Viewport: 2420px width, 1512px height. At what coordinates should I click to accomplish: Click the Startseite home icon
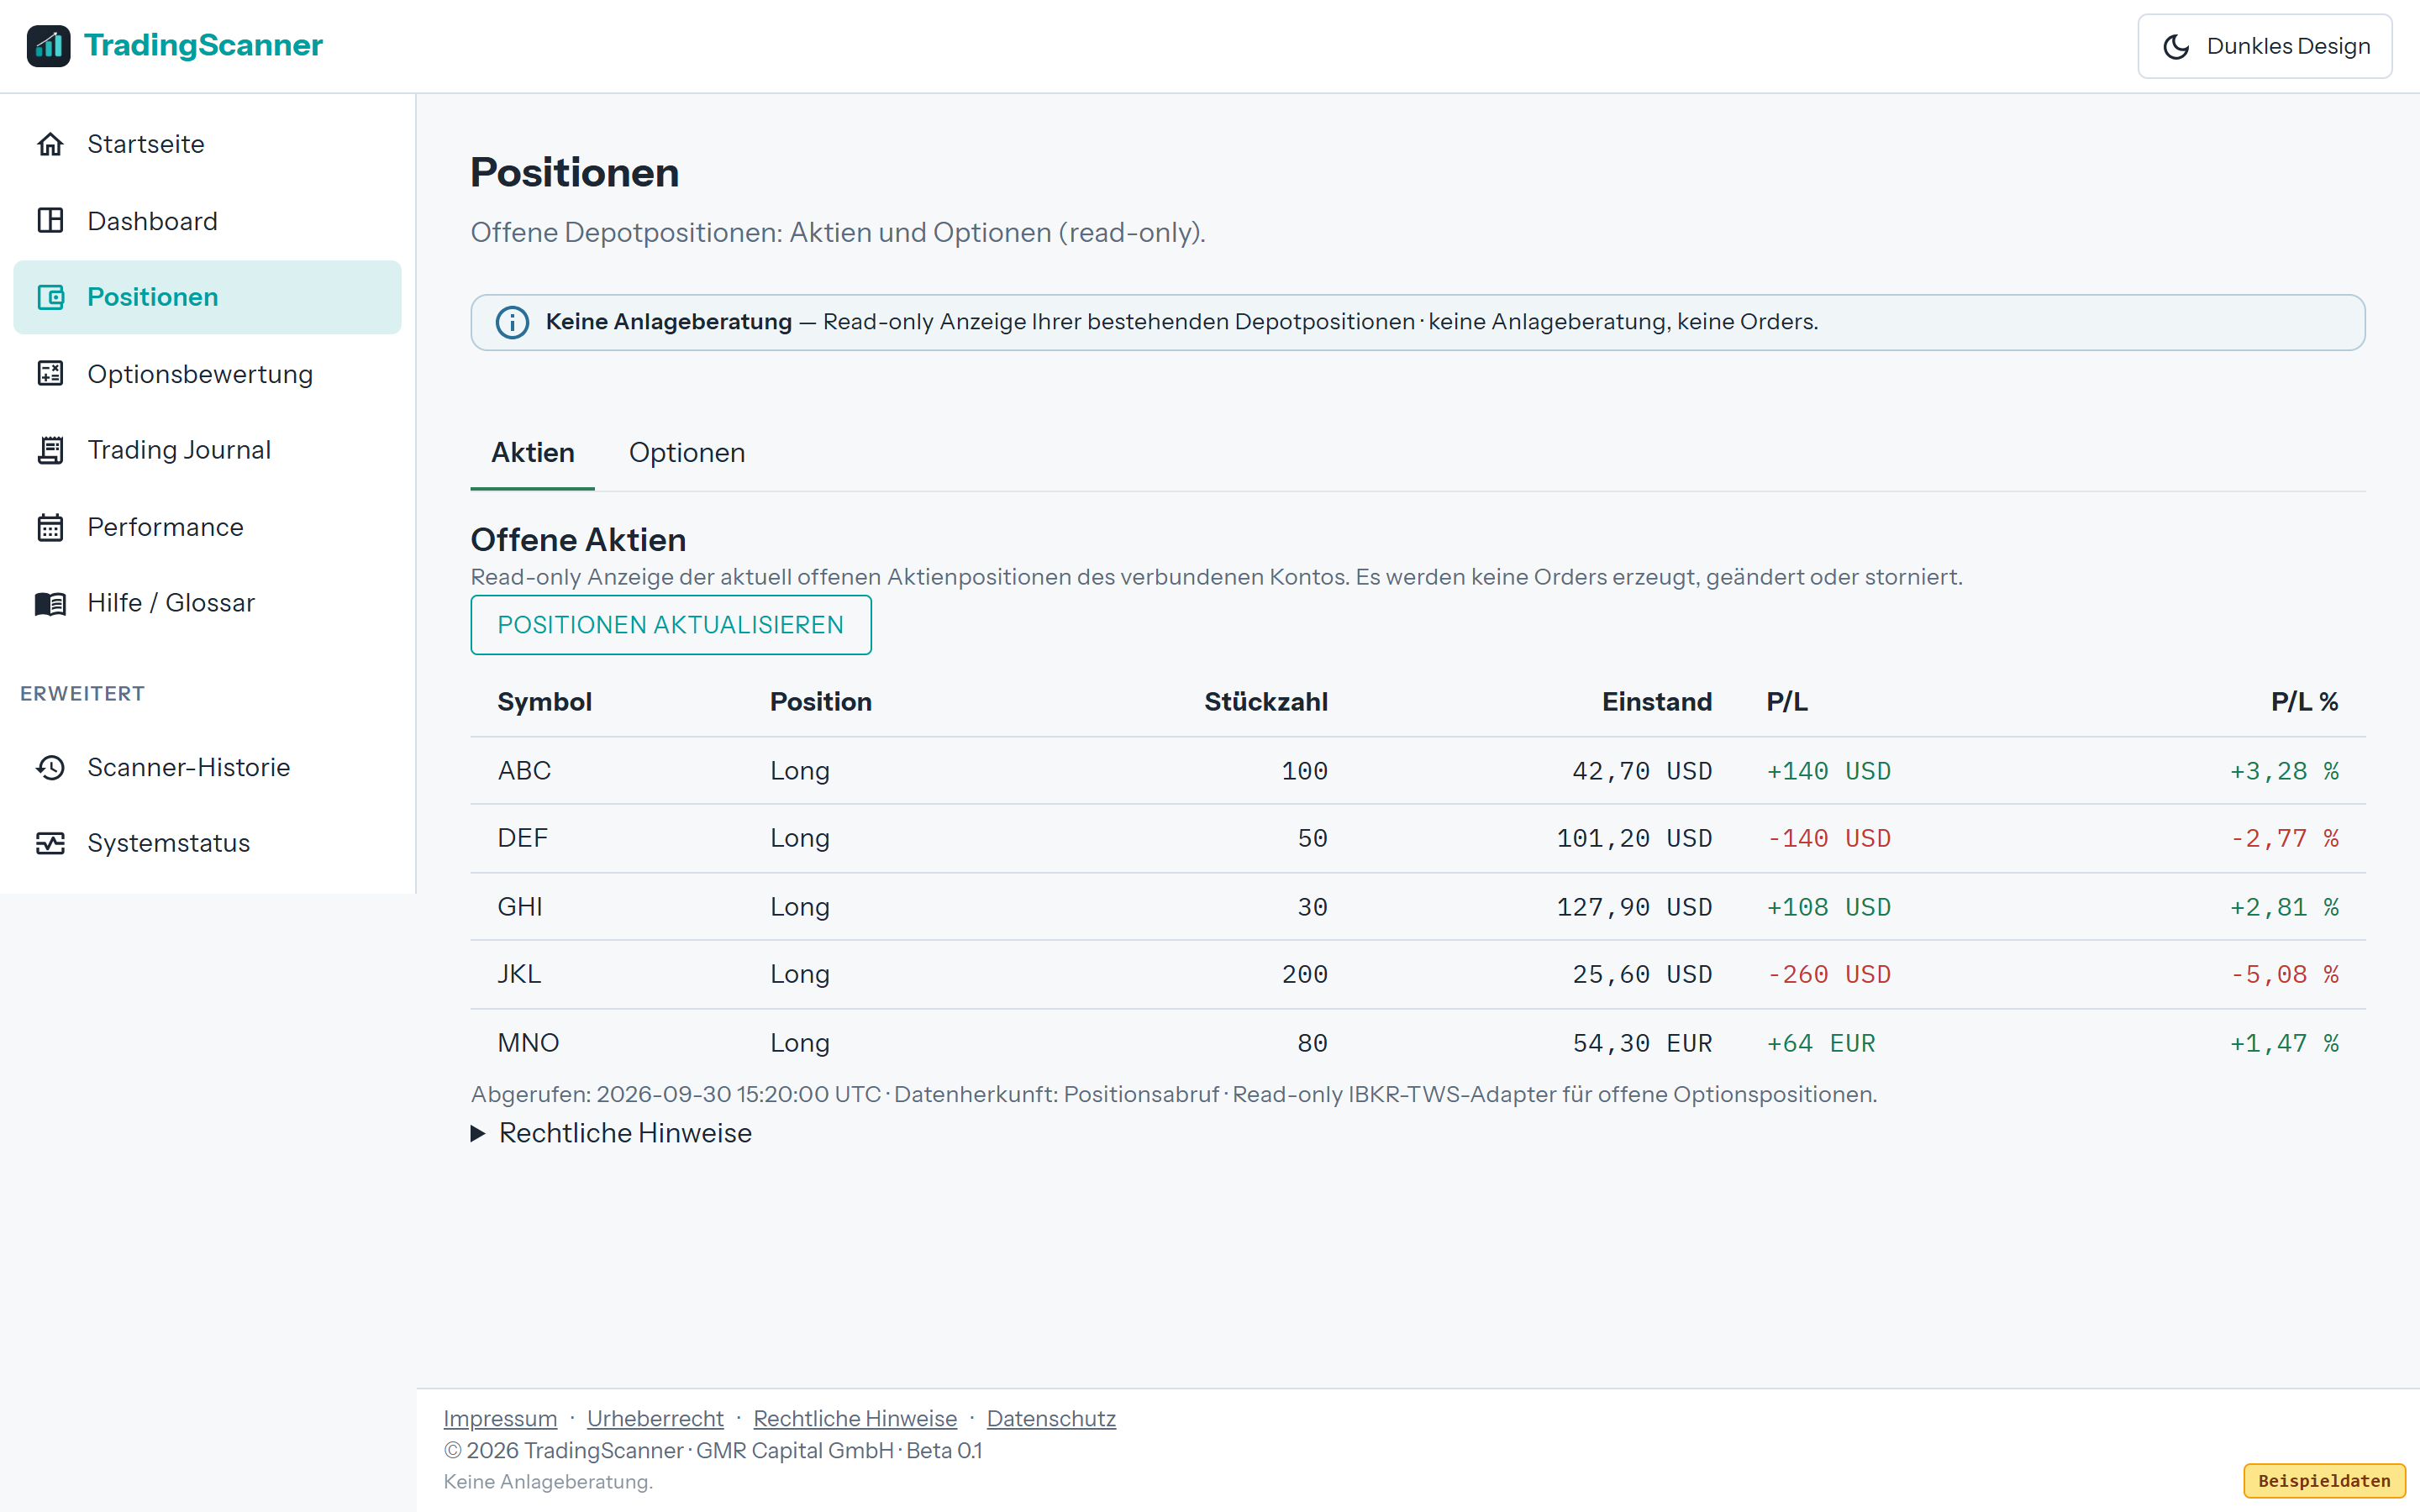(50, 144)
